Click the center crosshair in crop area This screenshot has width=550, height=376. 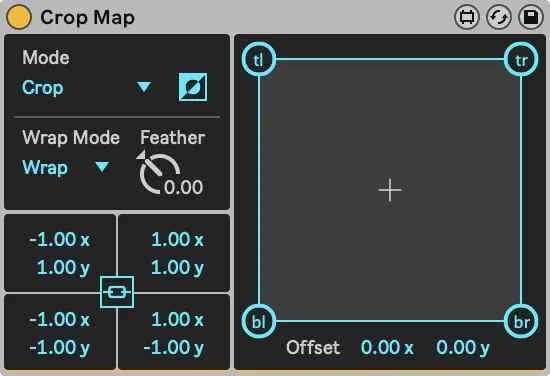point(390,190)
